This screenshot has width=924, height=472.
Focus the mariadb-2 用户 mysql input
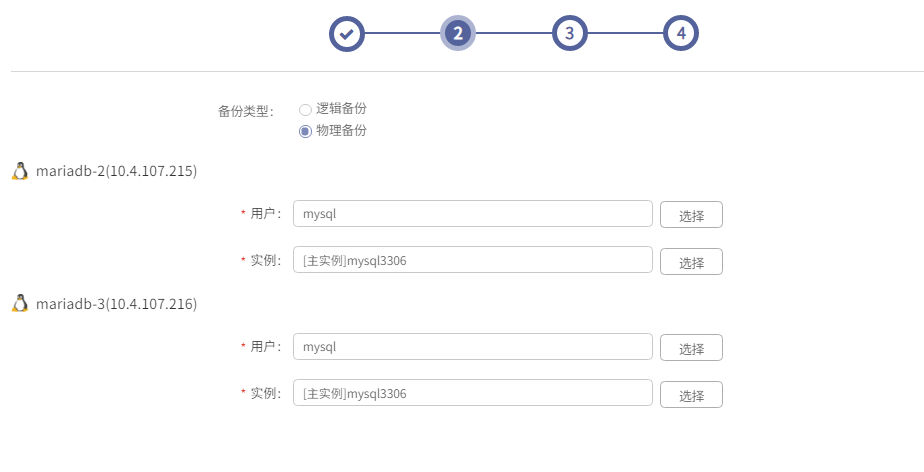473,213
